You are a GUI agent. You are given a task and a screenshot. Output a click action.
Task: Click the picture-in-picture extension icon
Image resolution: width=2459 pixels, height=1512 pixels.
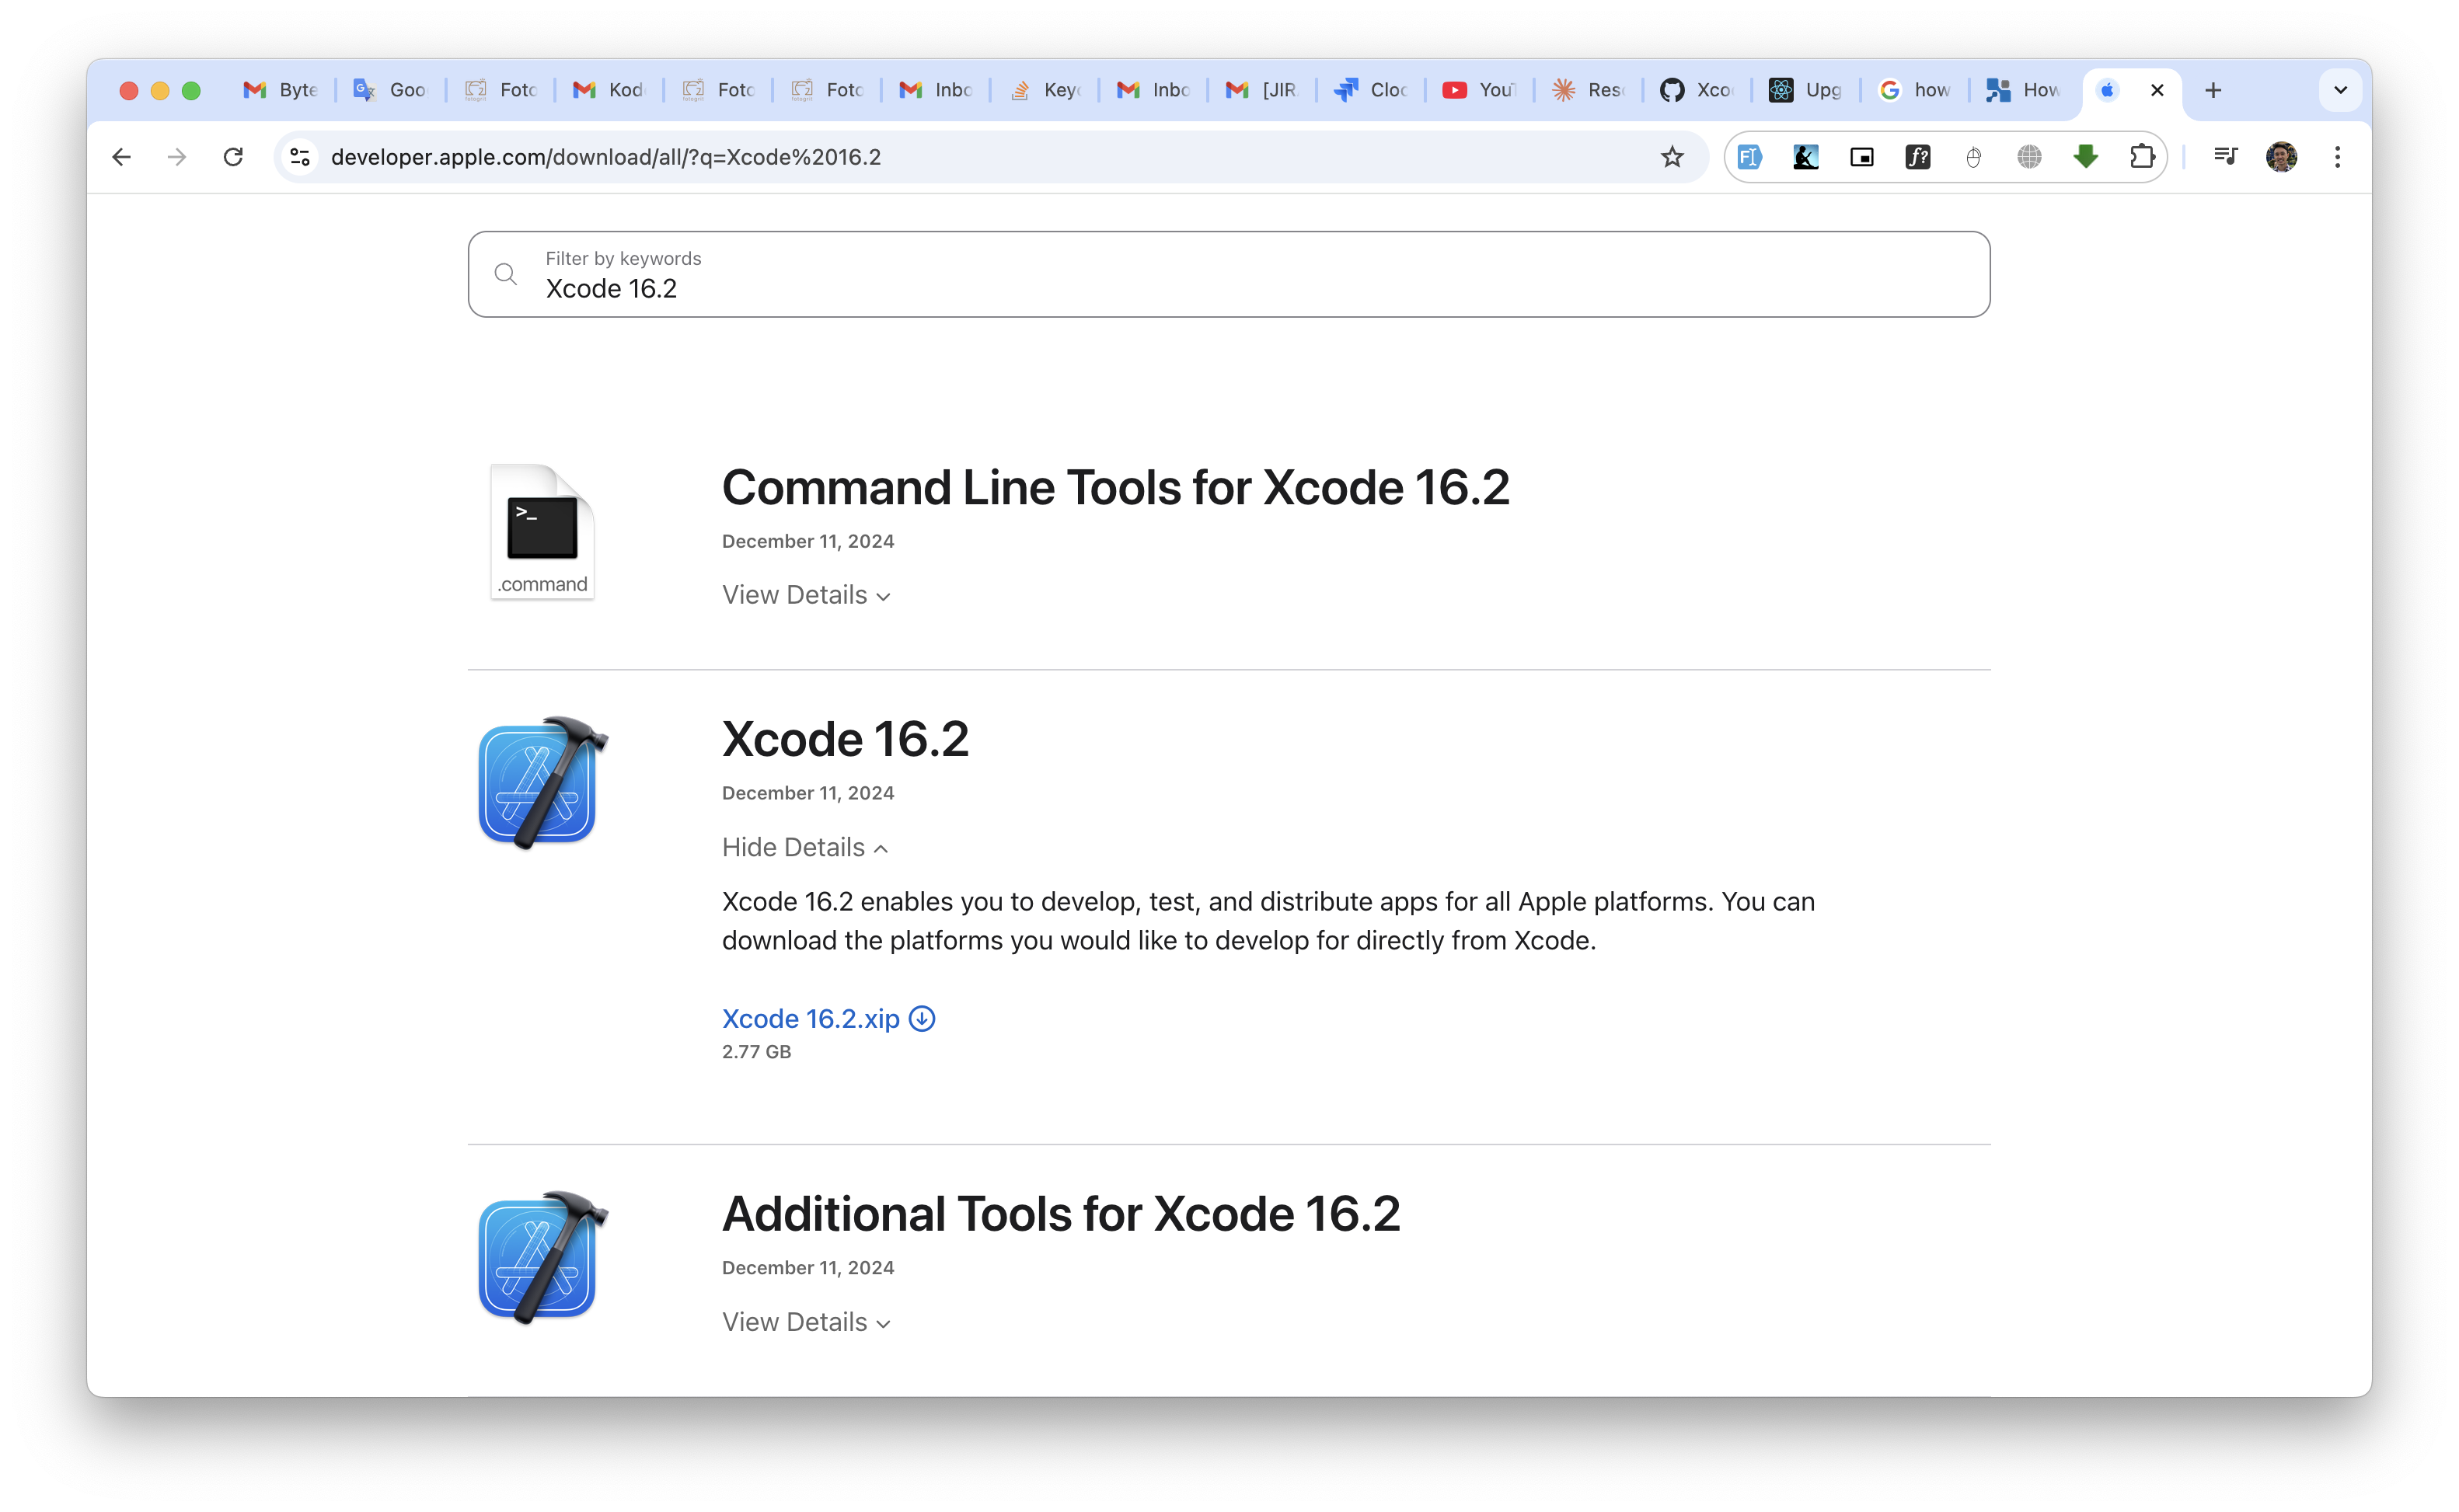coord(1861,157)
